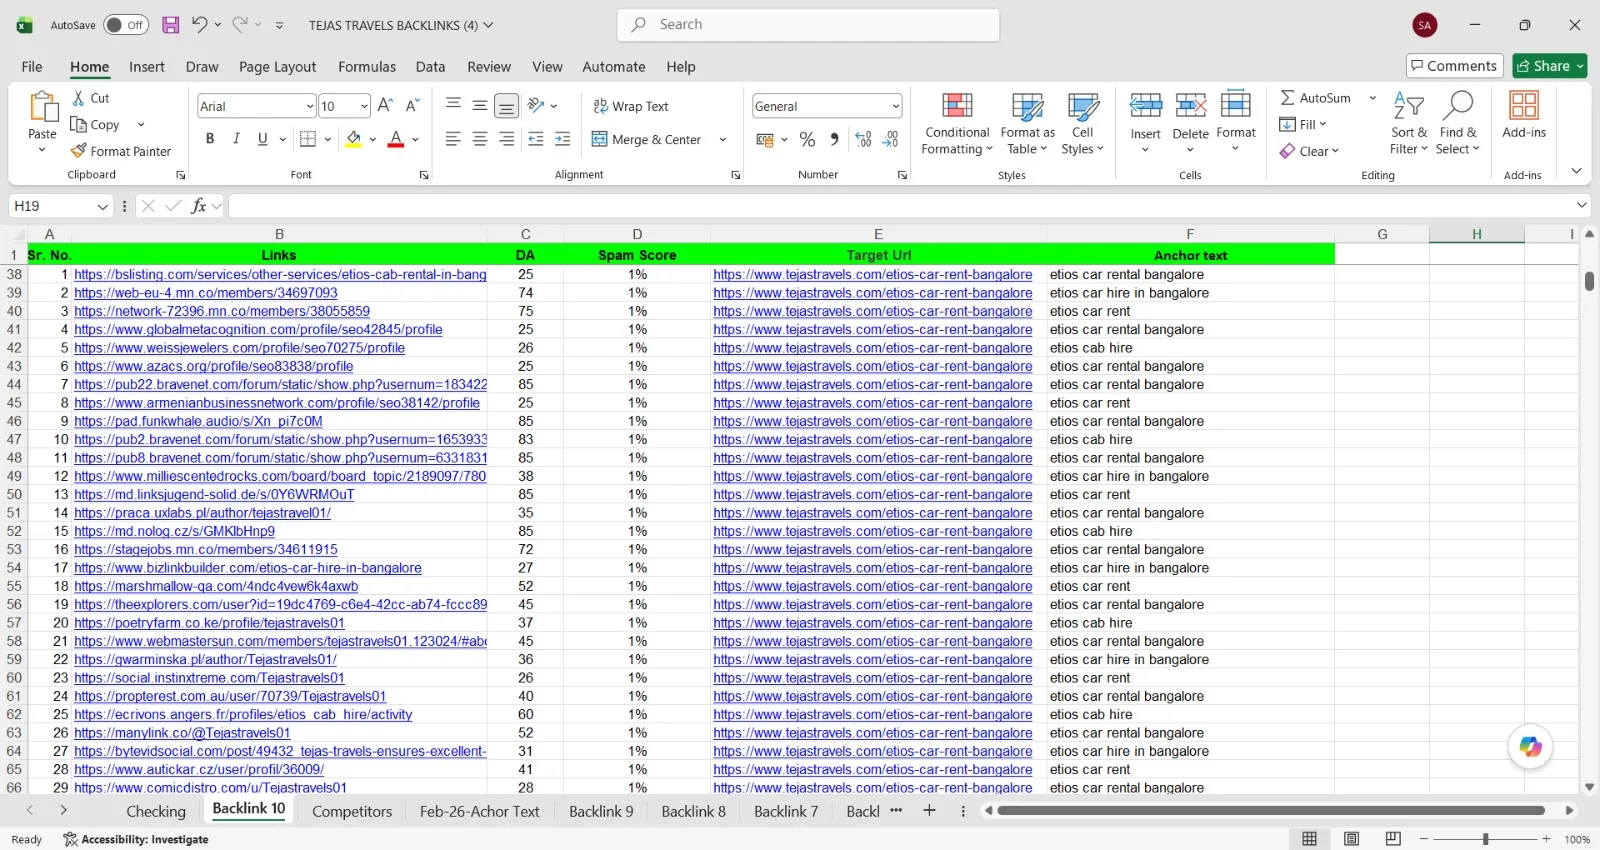Expand Merge & Center options arrow

(722, 140)
